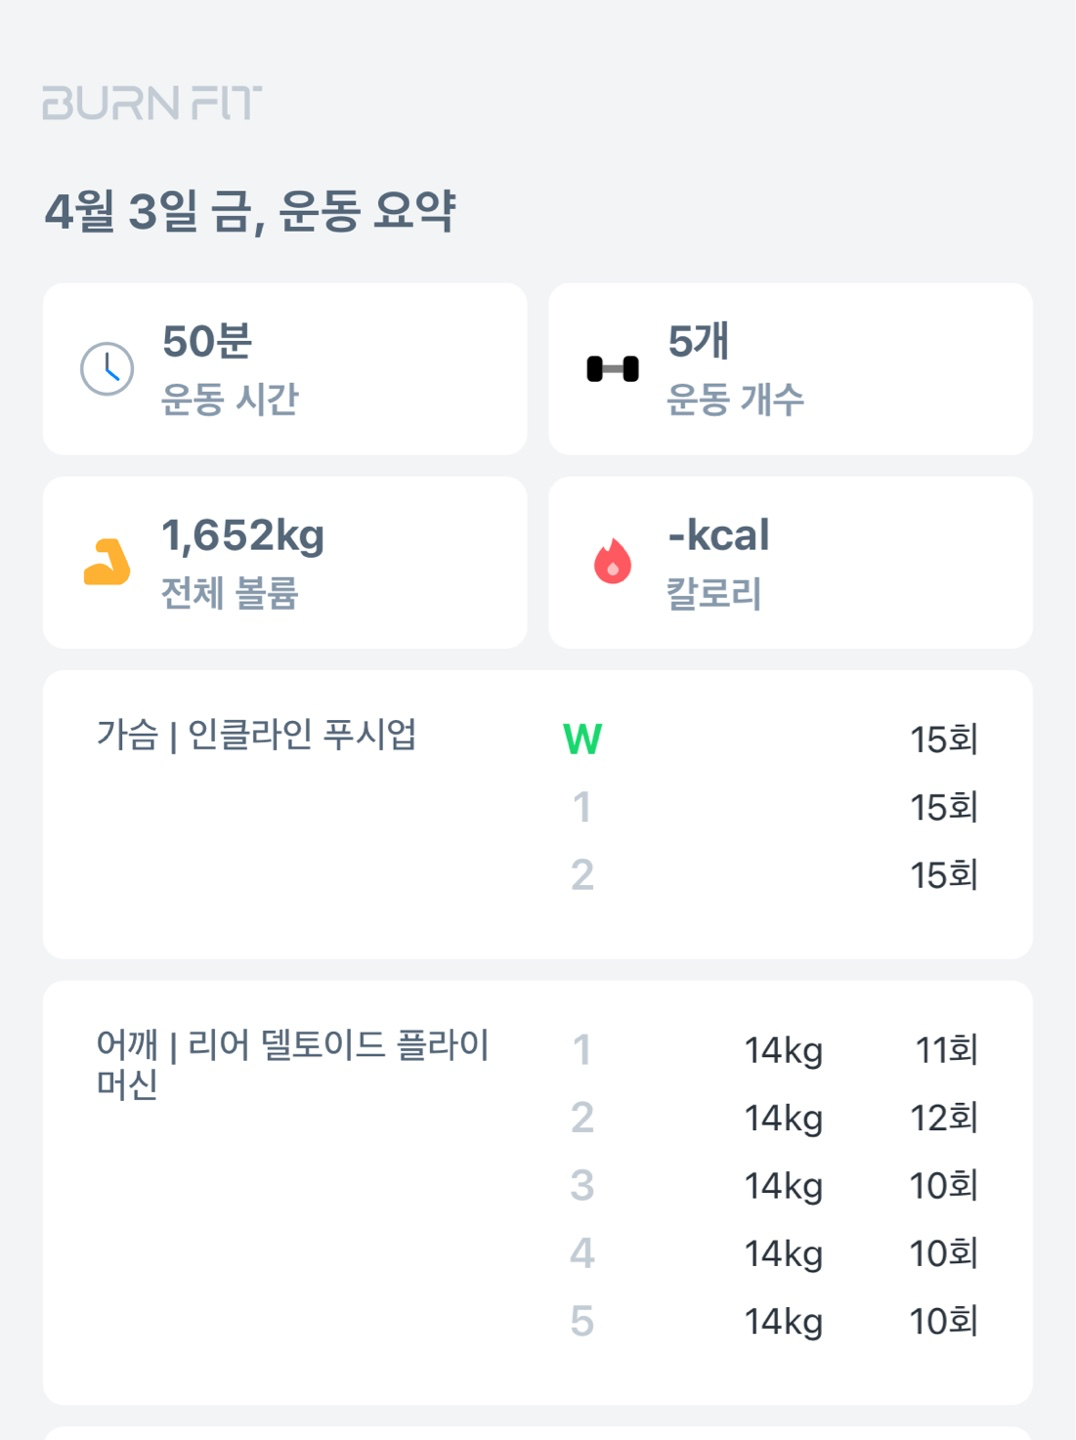The height and width of the screenshot is (1440, 1076).
Task: Select the -kcal 칼로리 card
Action: [790, 562]
